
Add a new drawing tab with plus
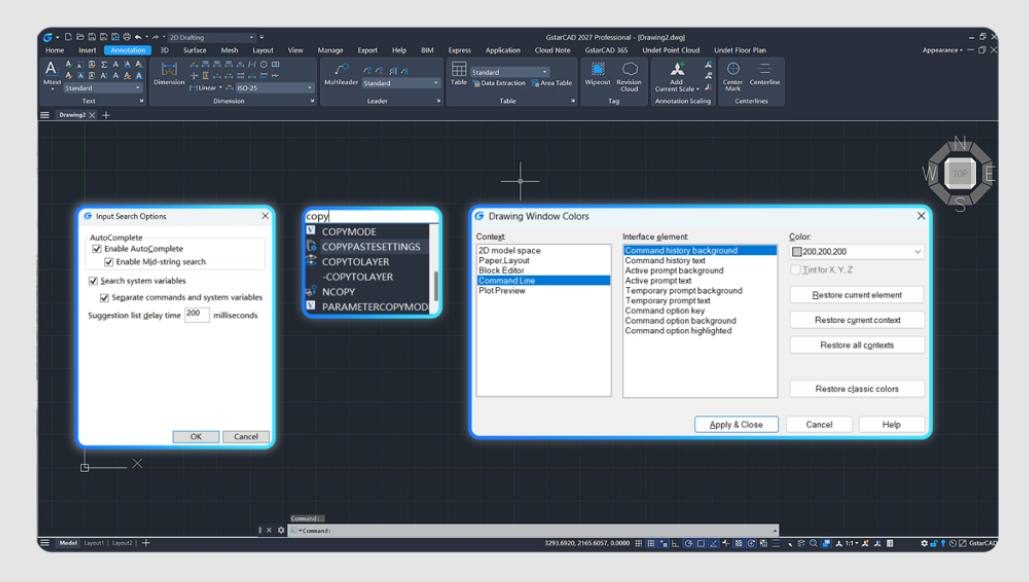coord(106,115)
